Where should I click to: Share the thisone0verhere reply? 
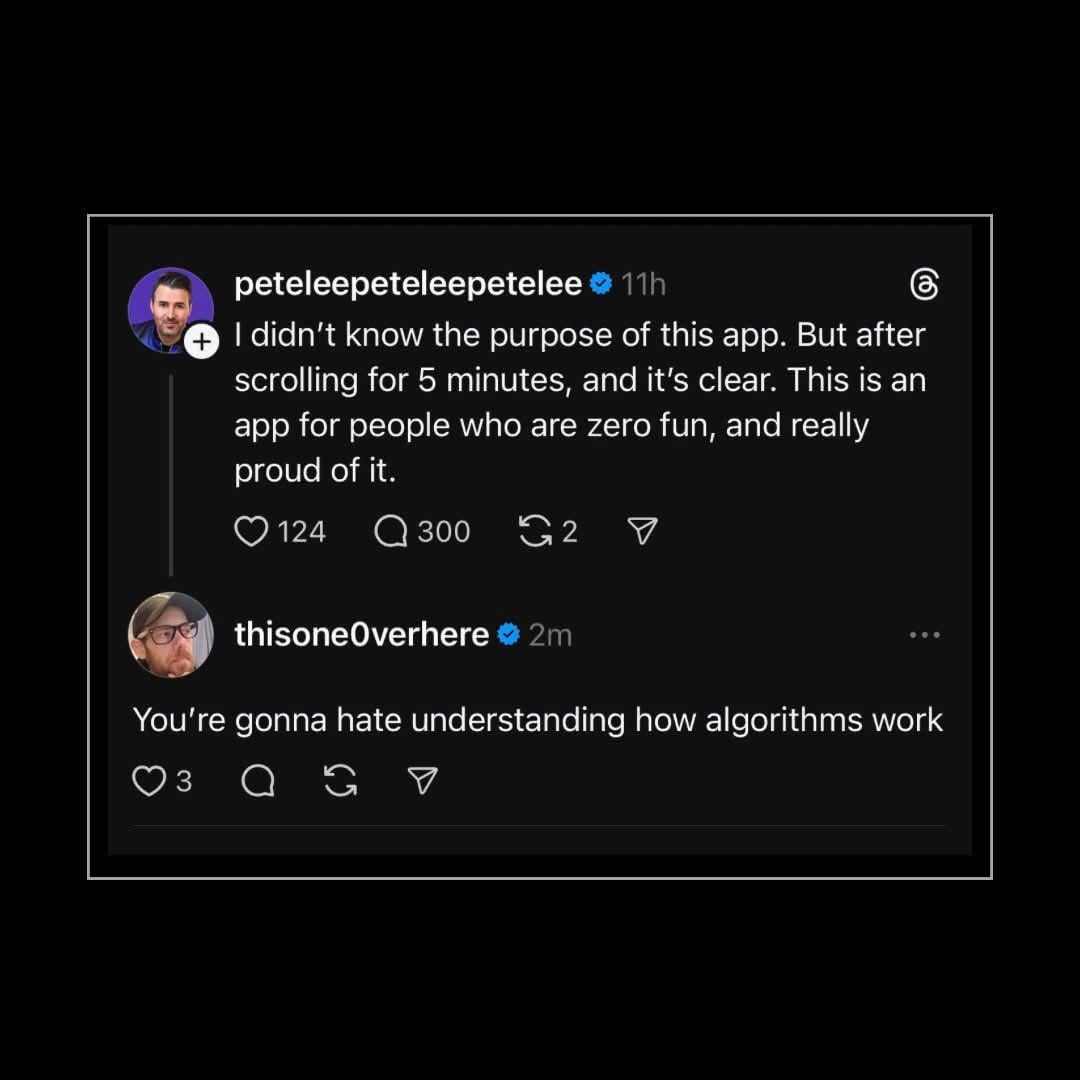[424, 781]
